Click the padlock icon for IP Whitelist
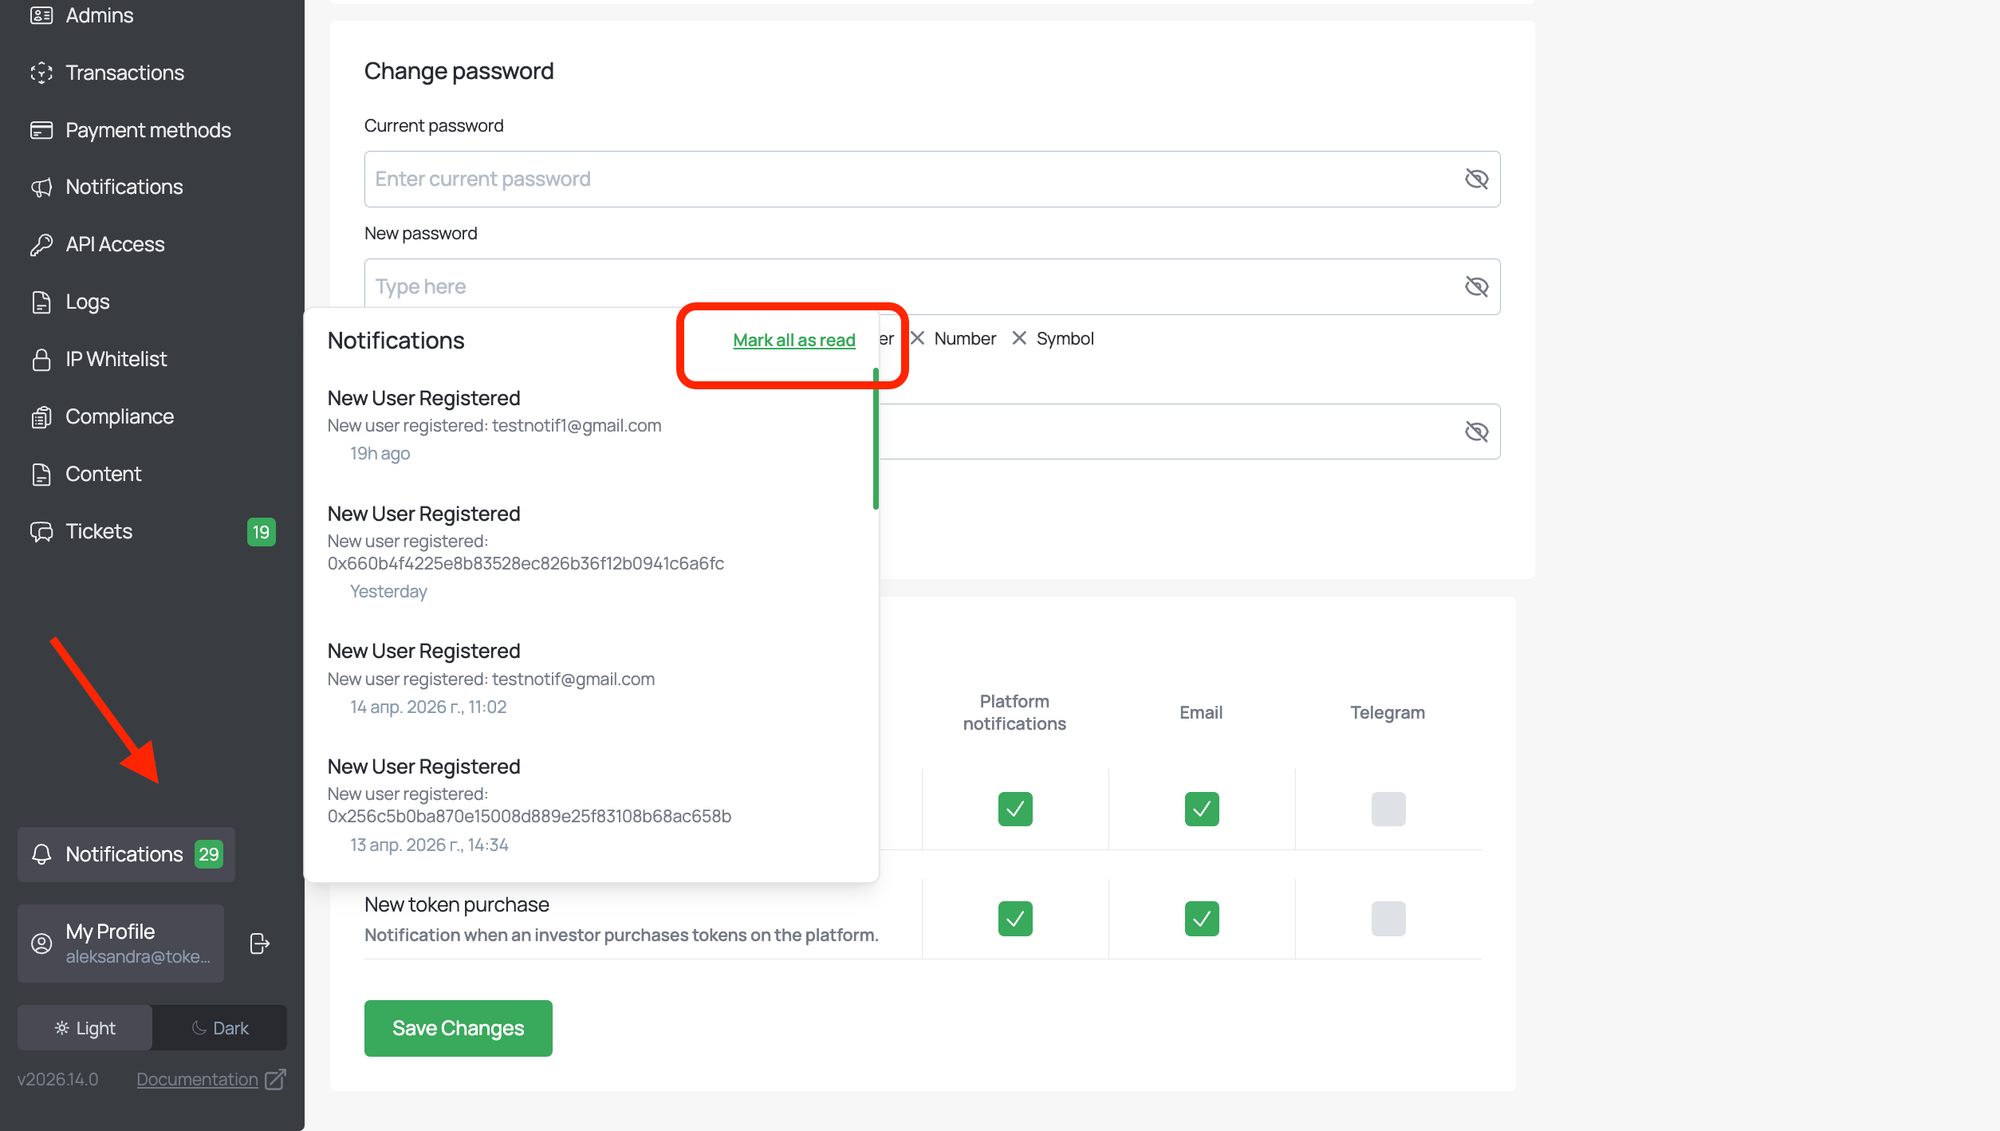Screen dimensions: 2000x1131 [x=41, y=360]
